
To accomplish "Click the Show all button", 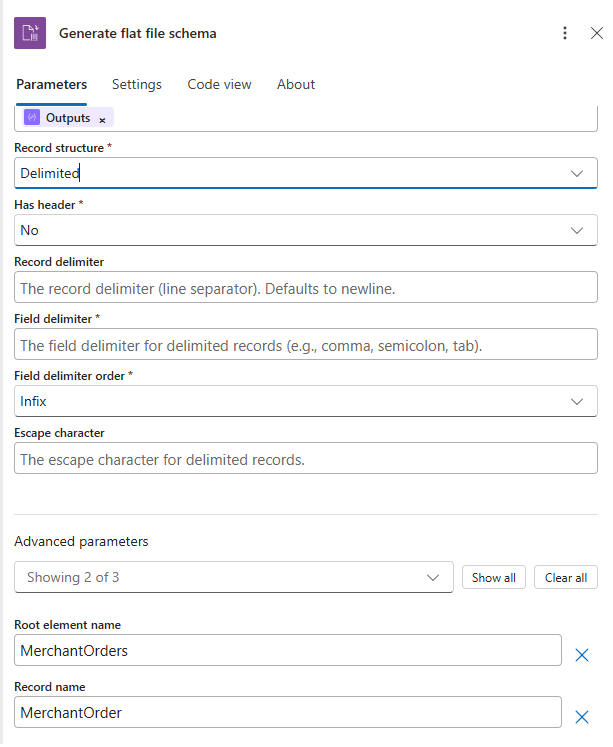I will 493,577.
